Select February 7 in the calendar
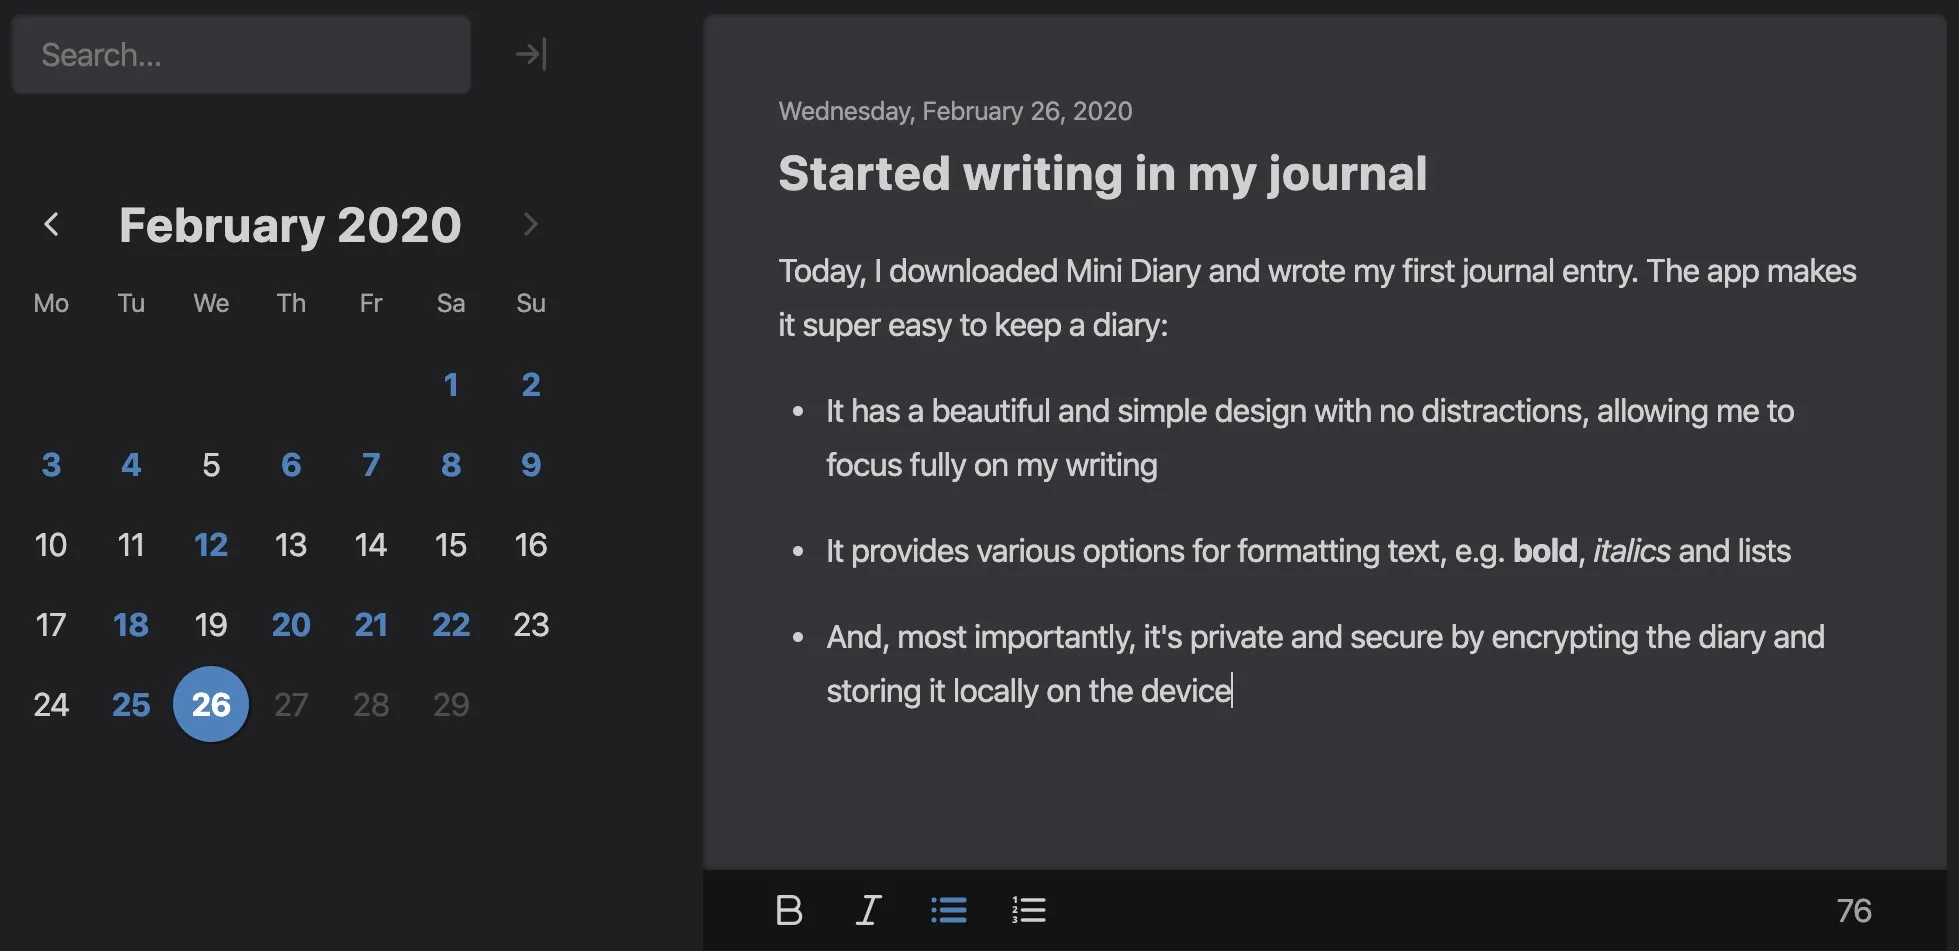Viewport: 1959px width, 951px height. pos(371,464)
